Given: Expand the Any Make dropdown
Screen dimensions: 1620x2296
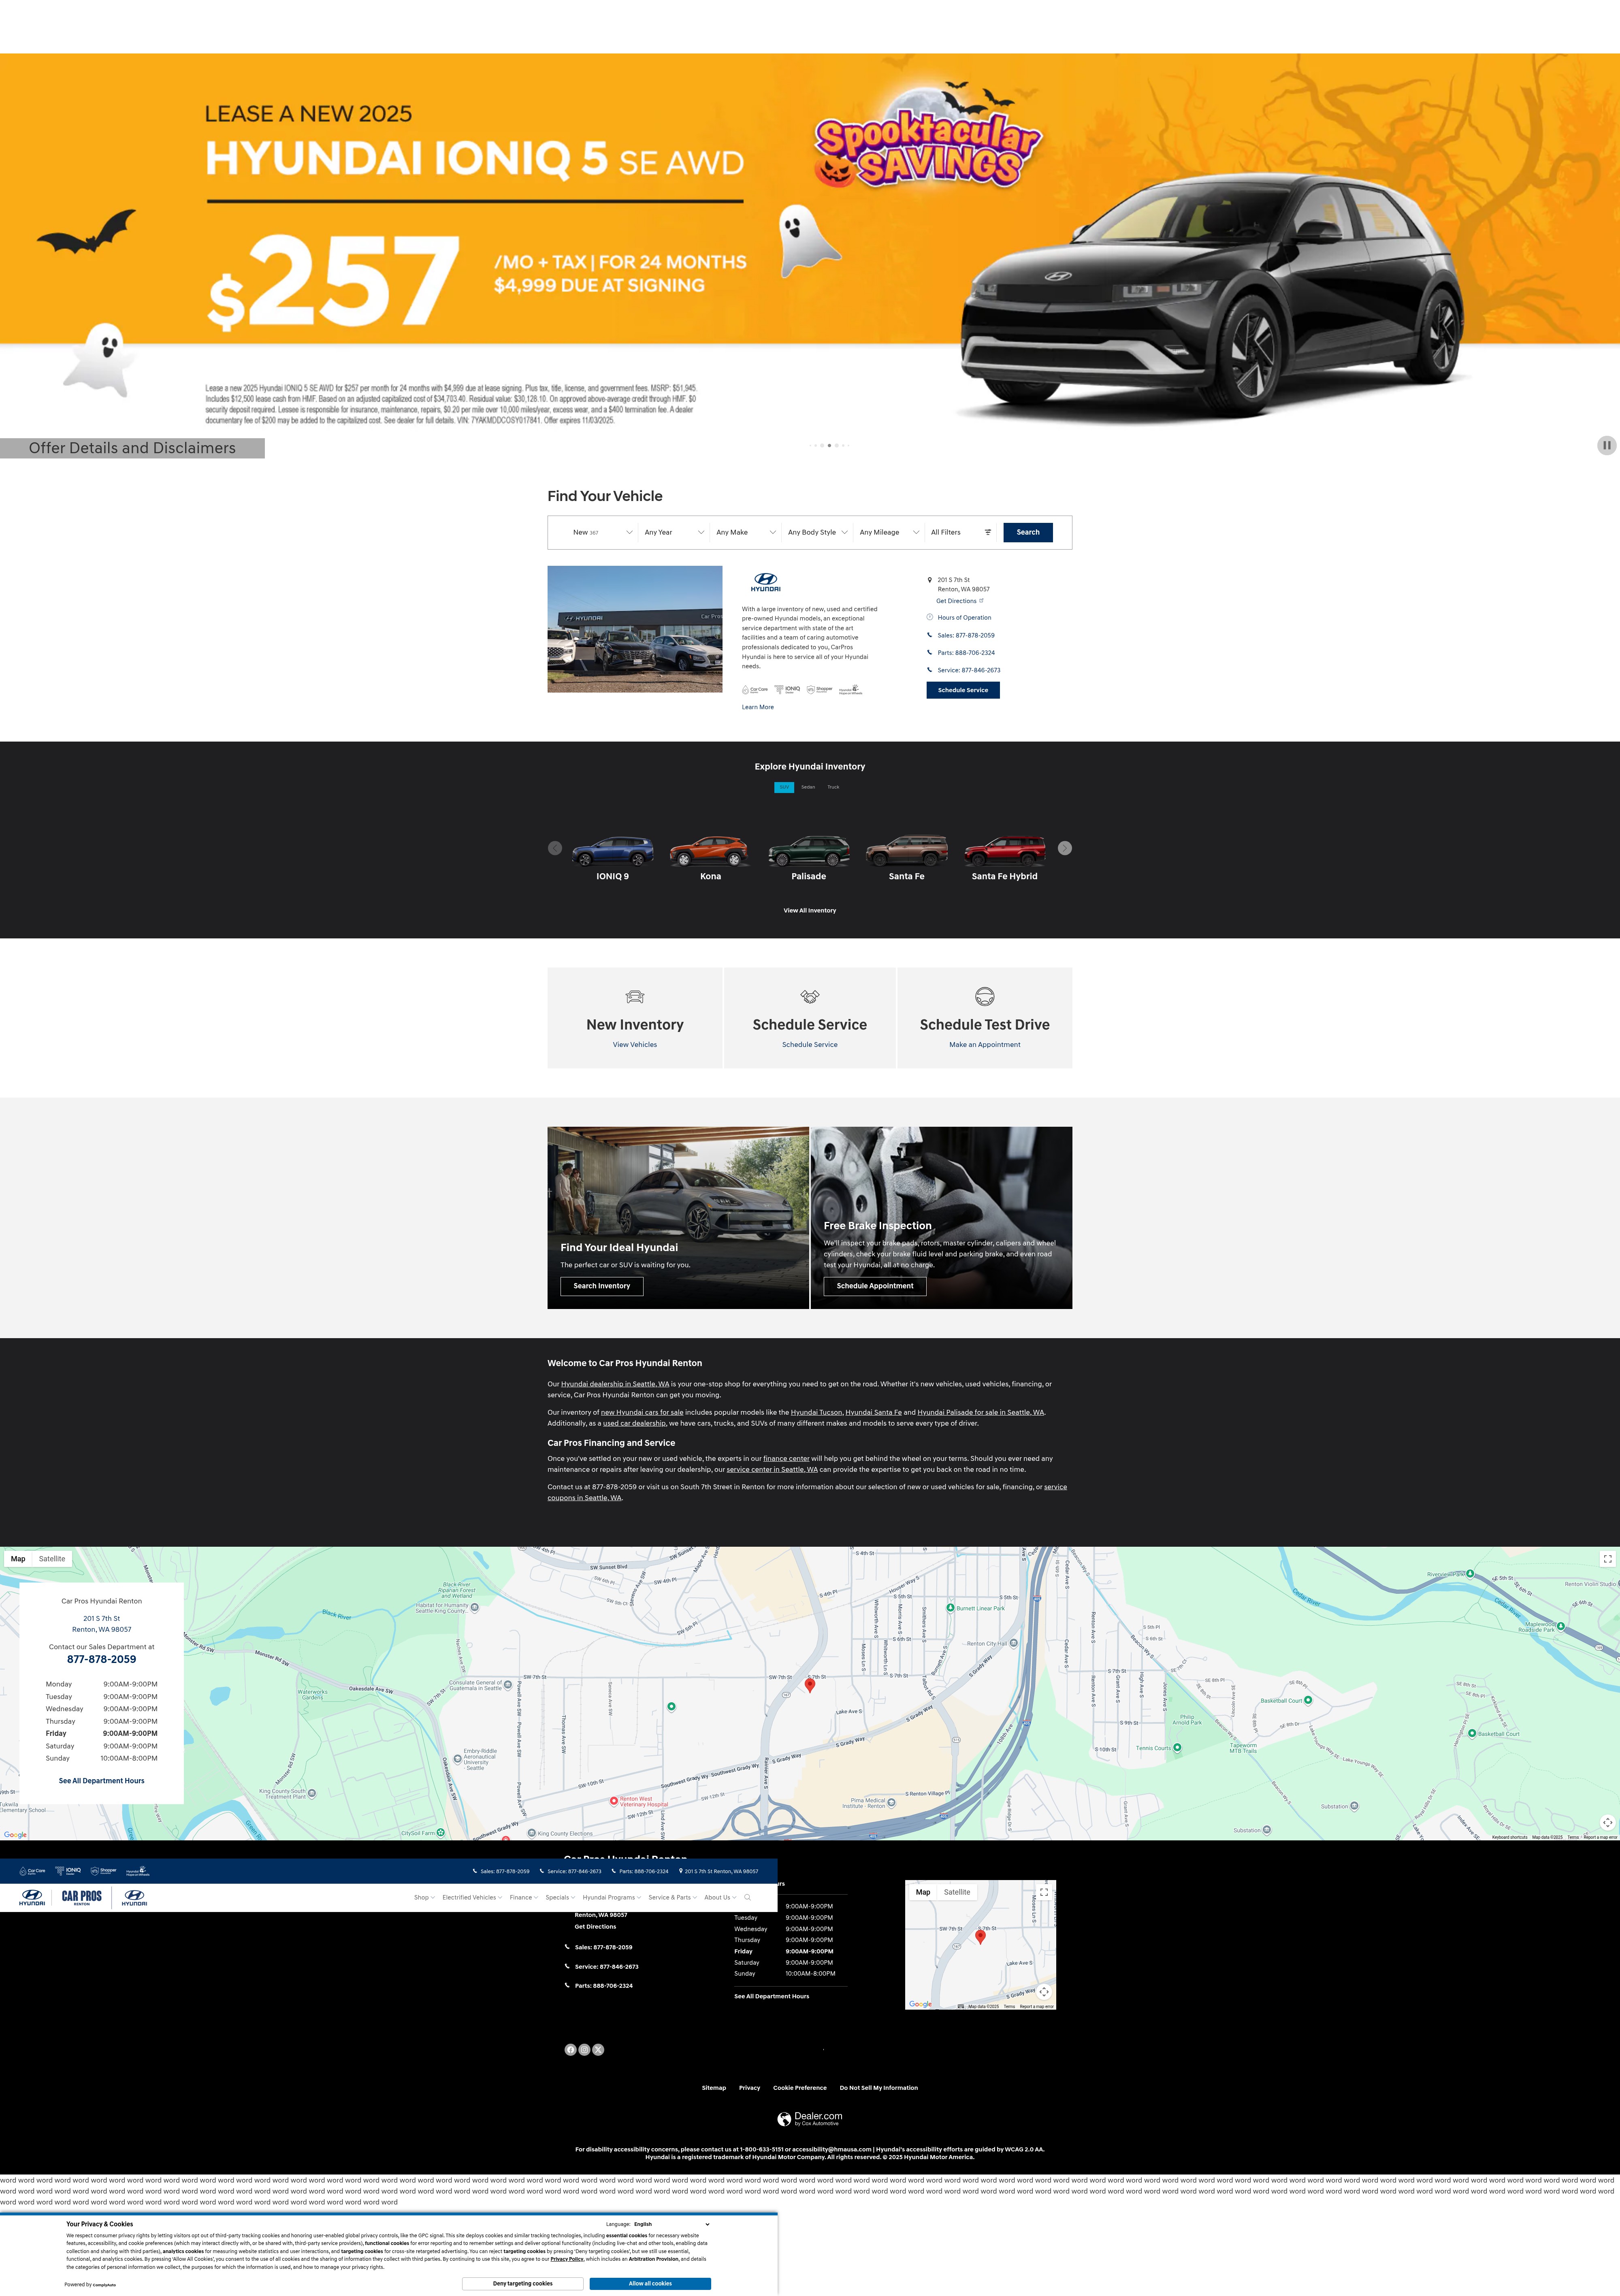Looking at the screenshot, I should pyautogui.click(x=746, y=532).
